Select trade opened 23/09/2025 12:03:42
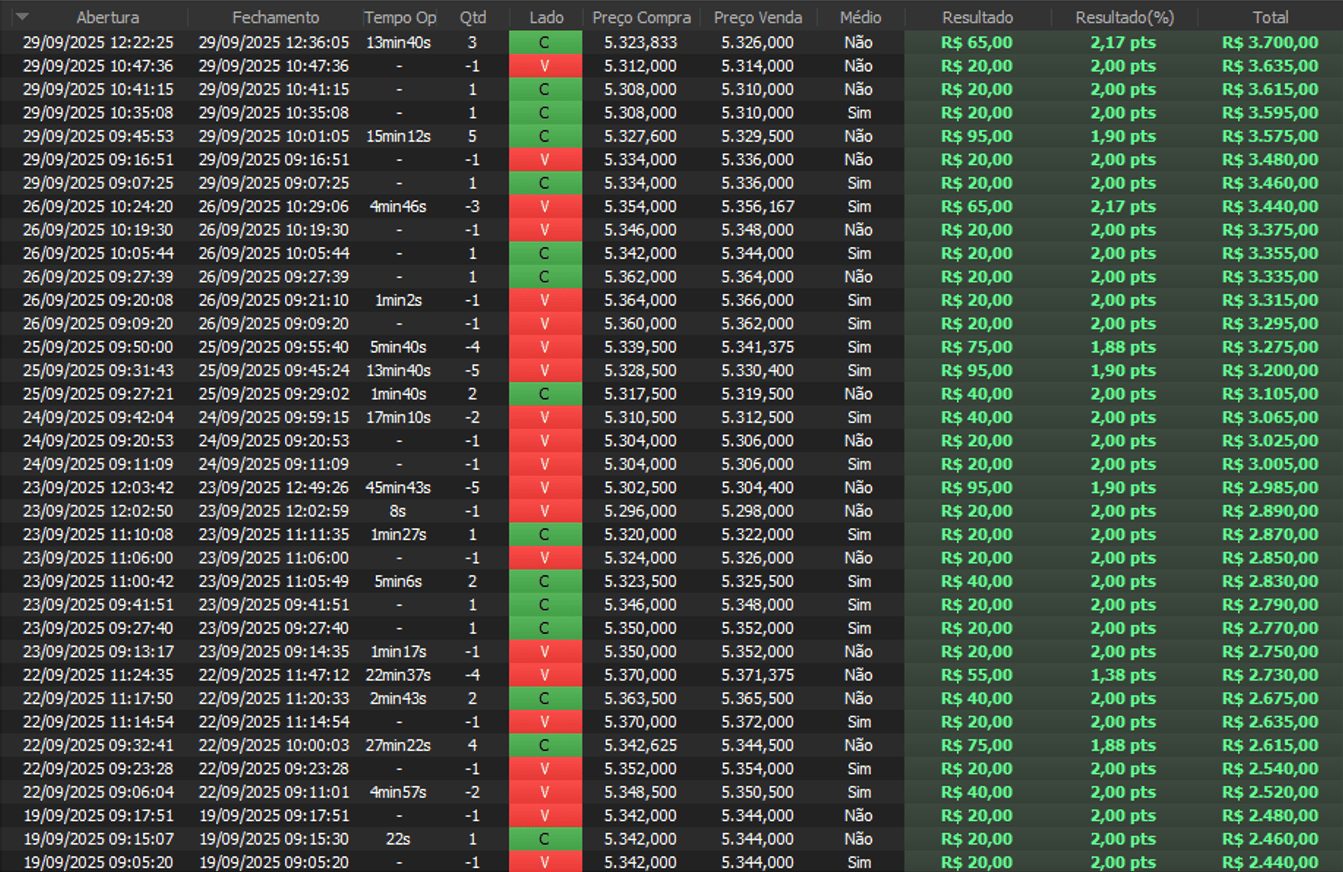Screen dimensions: 1343x872 click(98, 488)
